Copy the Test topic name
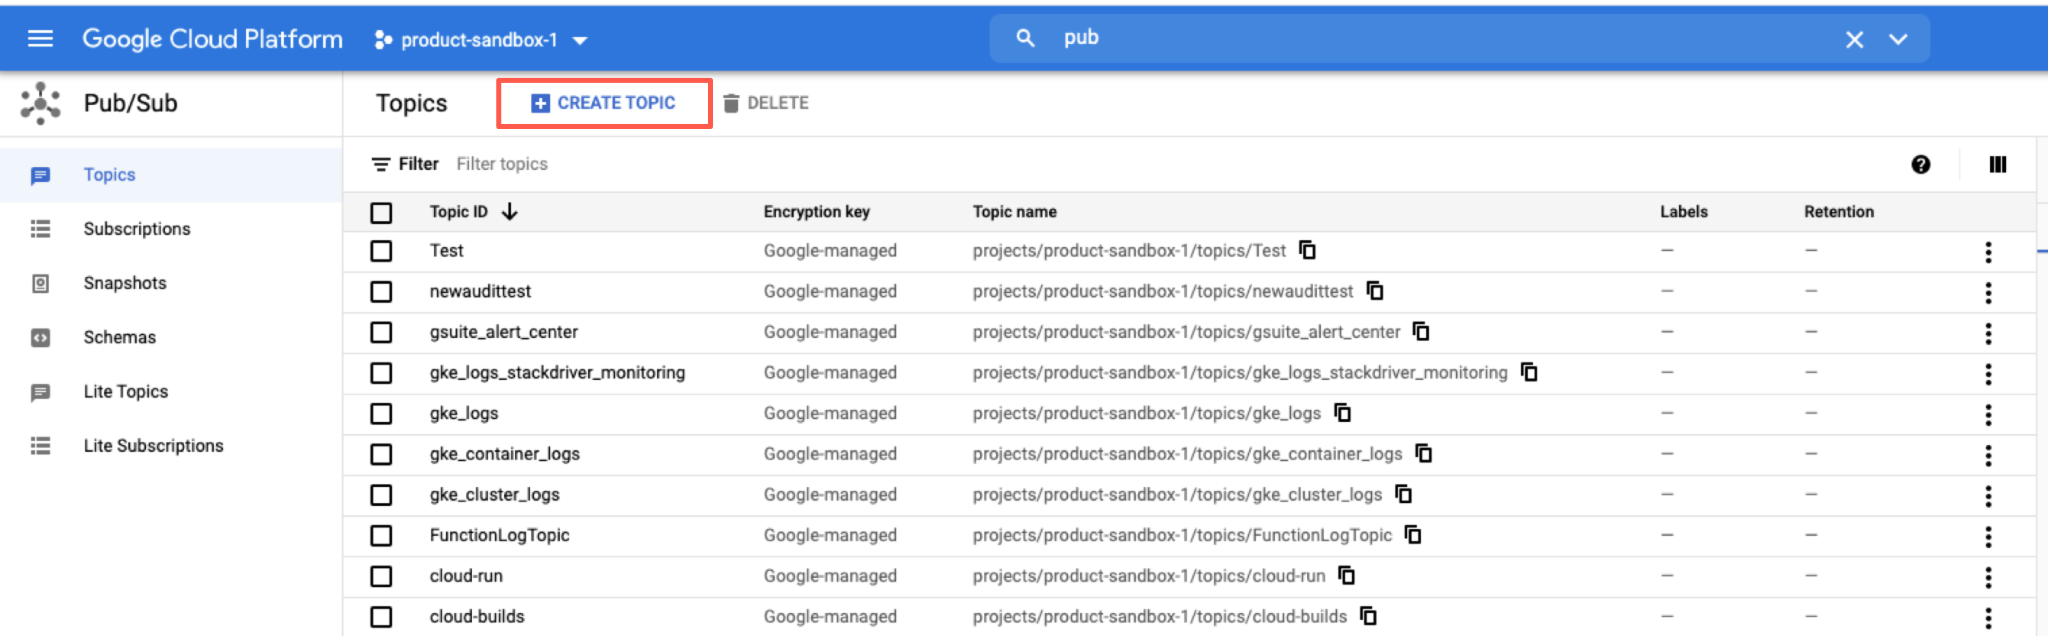The width and height of the screenshot is (2048, 636). (1307, 250)
